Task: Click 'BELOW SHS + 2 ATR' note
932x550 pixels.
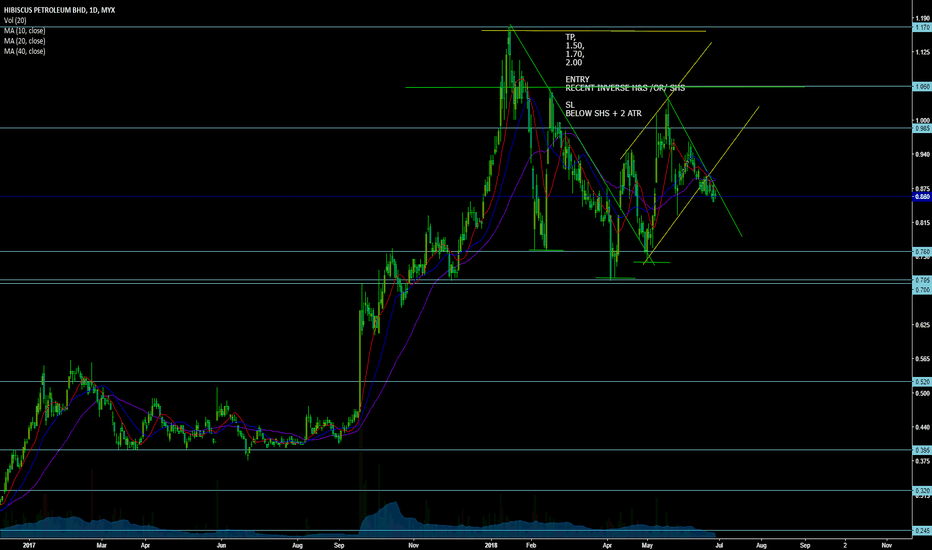Action: coord(603,113)
